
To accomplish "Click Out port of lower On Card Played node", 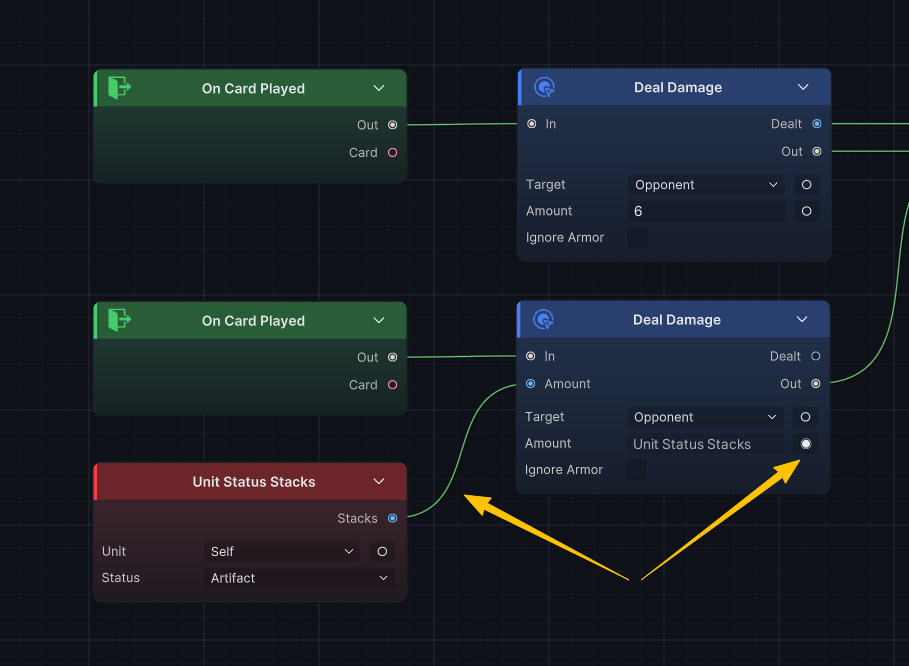I will coord(392,358).
